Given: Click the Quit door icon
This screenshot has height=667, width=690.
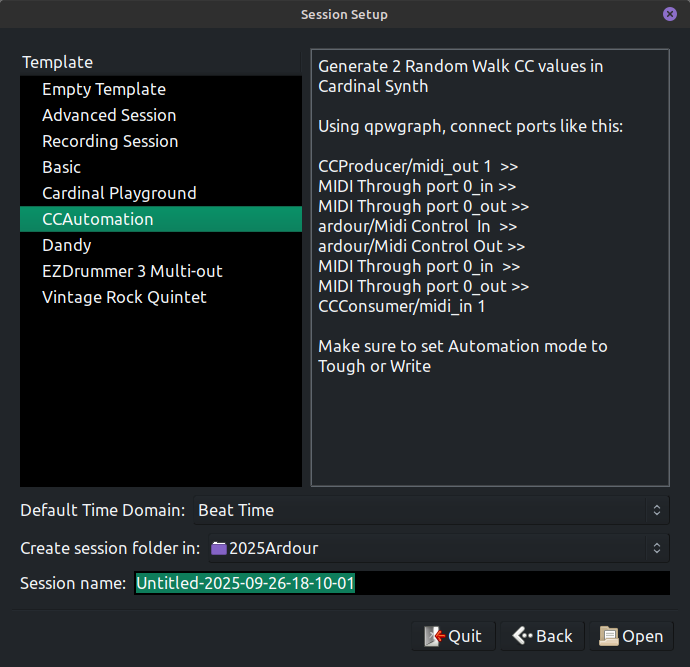Looking at the screenshot, I should coord(434,636).
